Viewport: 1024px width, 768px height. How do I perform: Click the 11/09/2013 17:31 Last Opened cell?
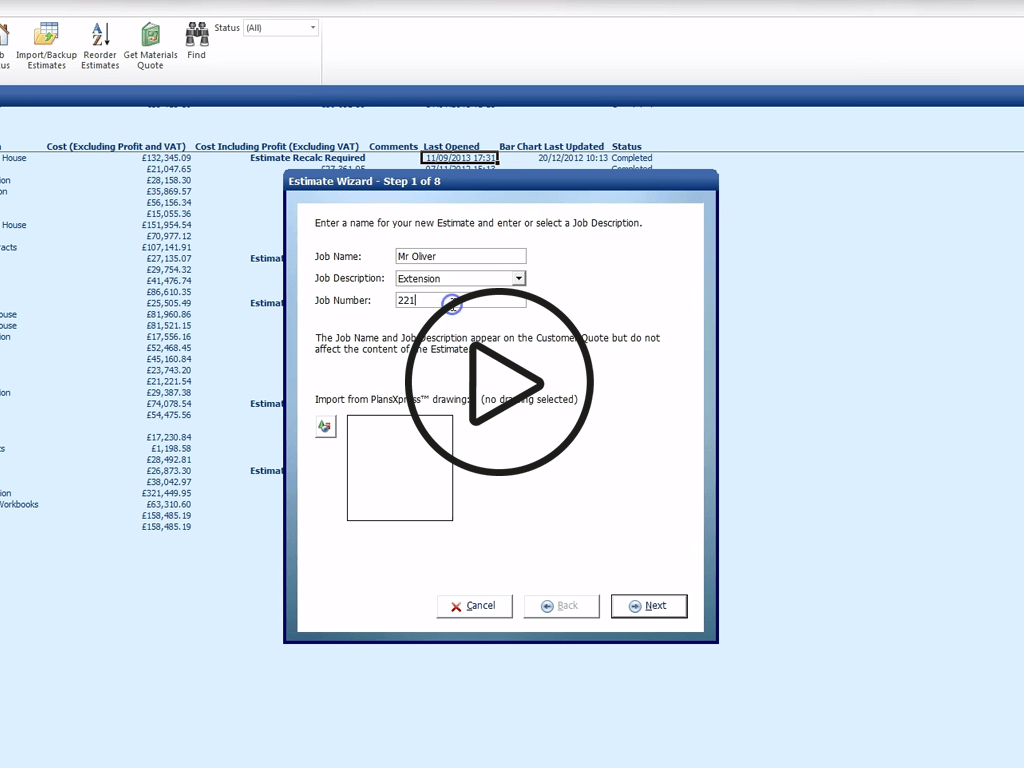pyautogui.click(x=460, y=158)
